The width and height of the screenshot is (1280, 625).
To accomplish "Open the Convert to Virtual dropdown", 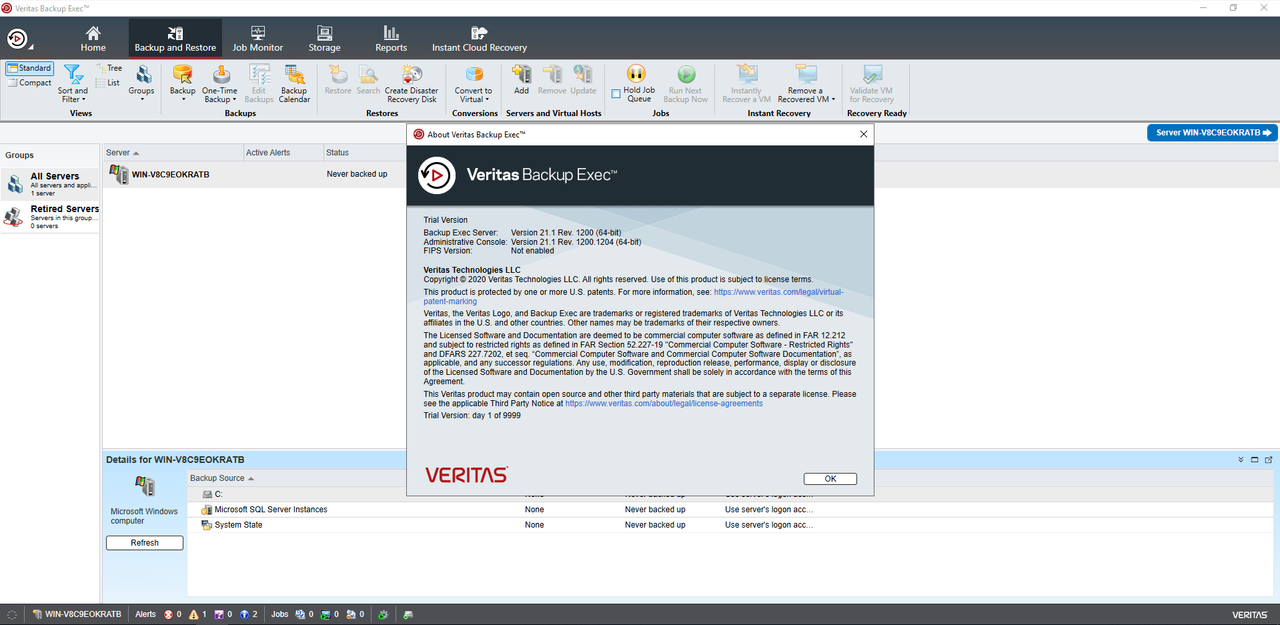I will (474, 83).
